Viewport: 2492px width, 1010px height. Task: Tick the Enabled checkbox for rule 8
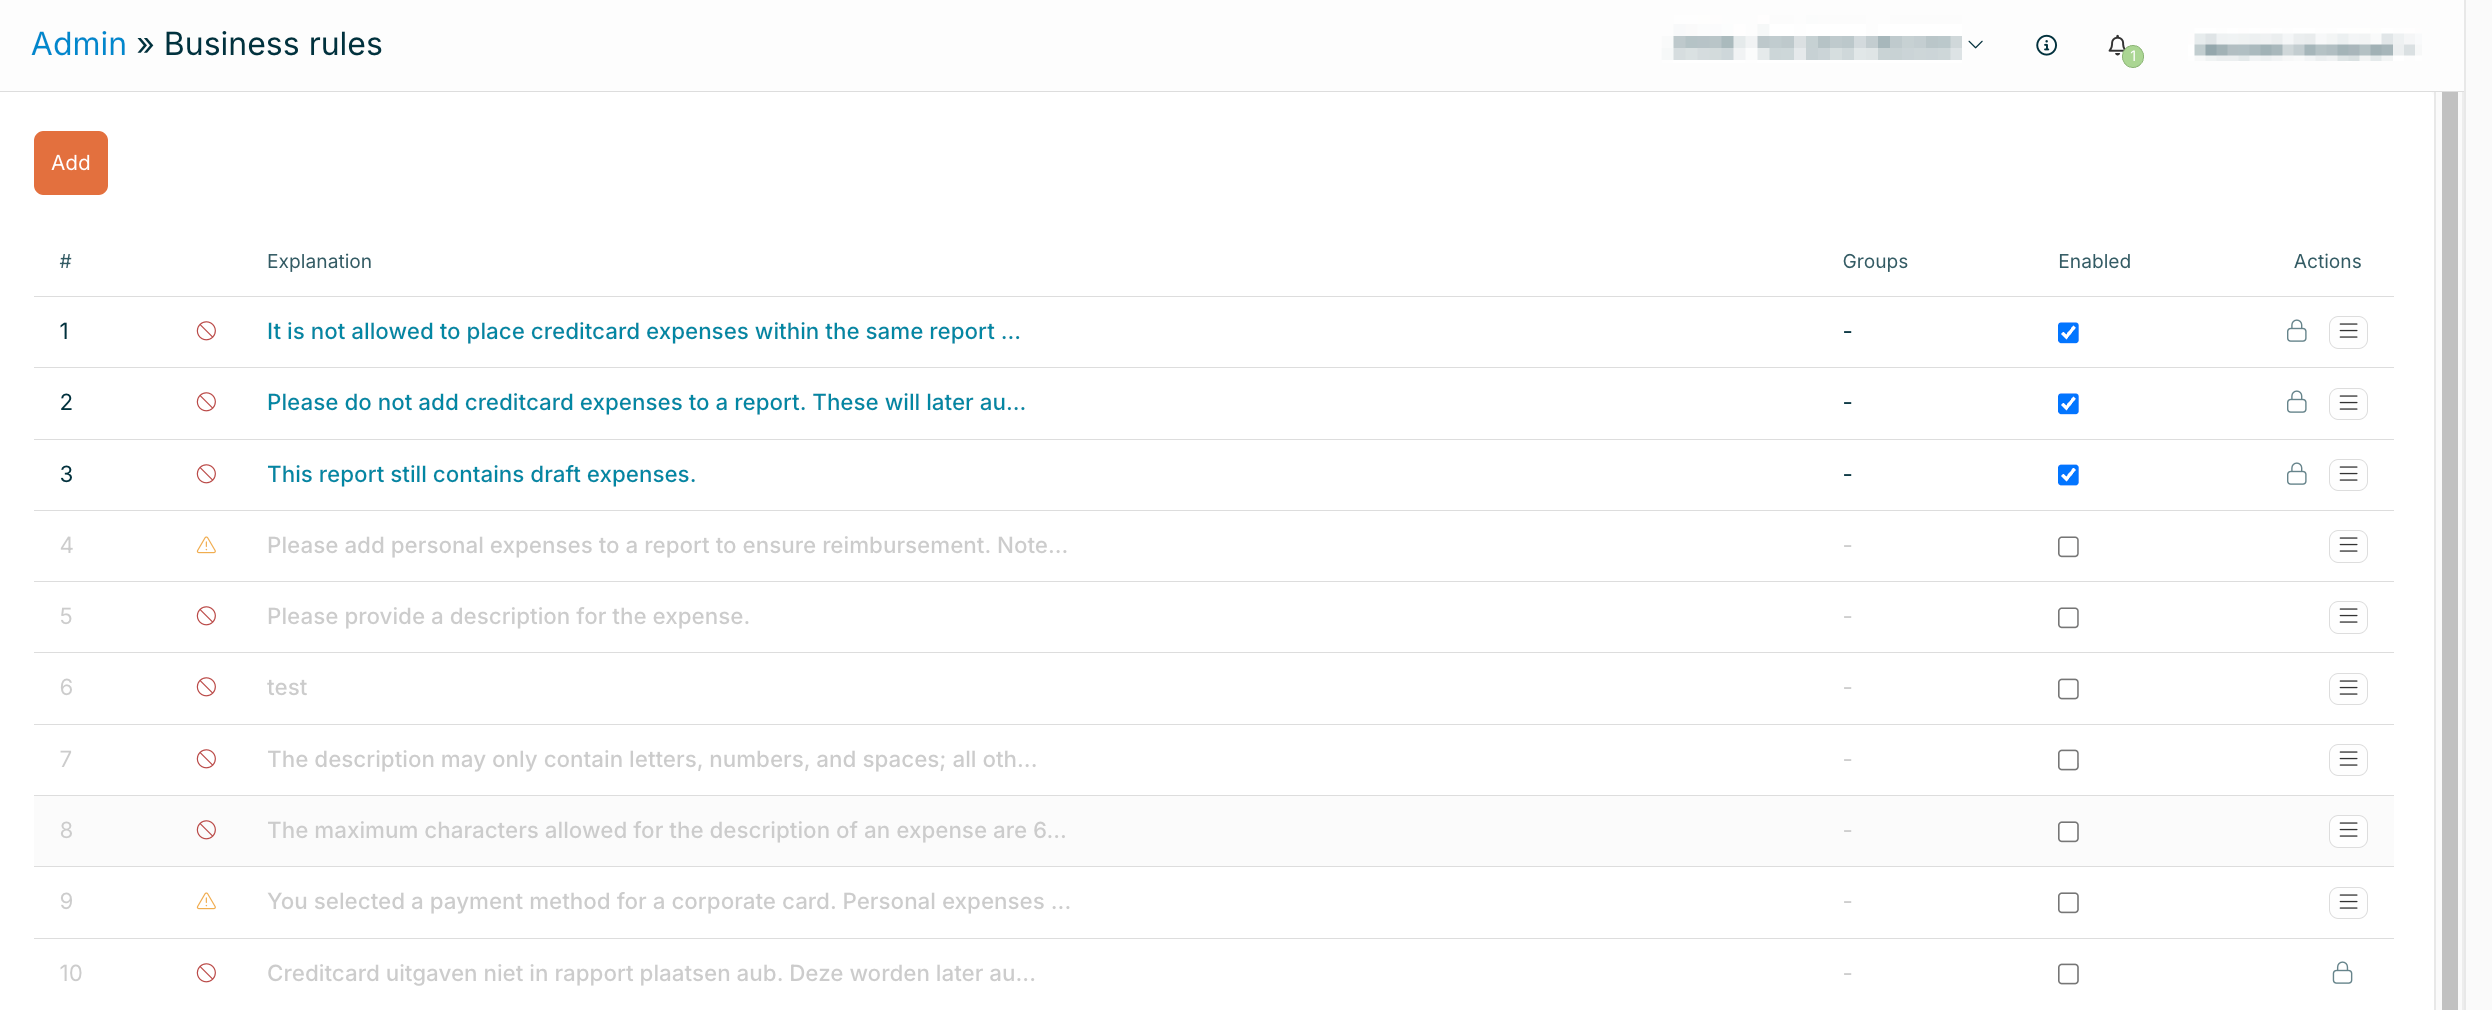pyautogui.click(x=2068, y=832)
